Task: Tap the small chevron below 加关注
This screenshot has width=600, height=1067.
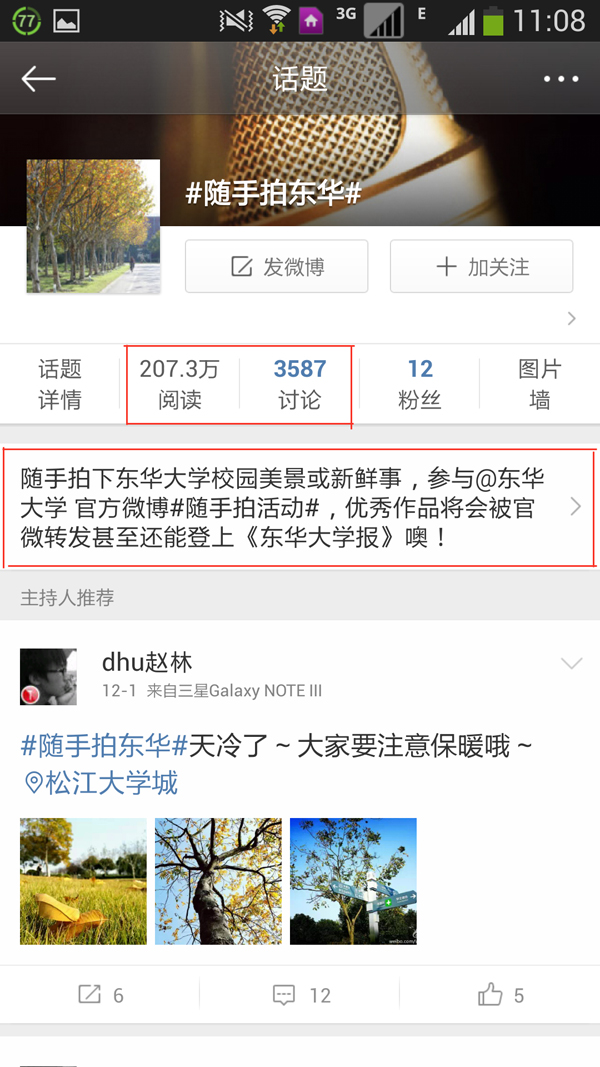Action: (572, 318)
